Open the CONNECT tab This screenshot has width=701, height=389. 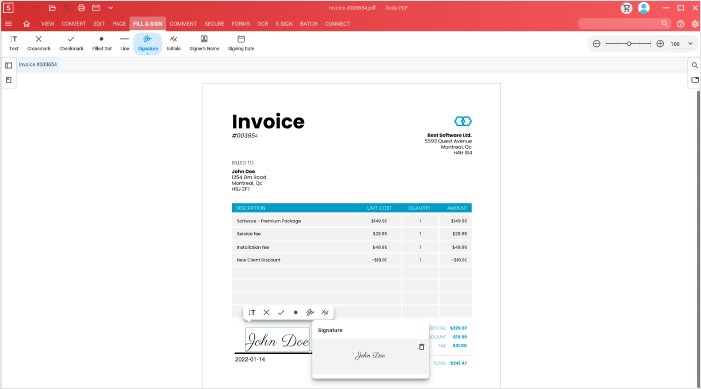coord(337,24)
